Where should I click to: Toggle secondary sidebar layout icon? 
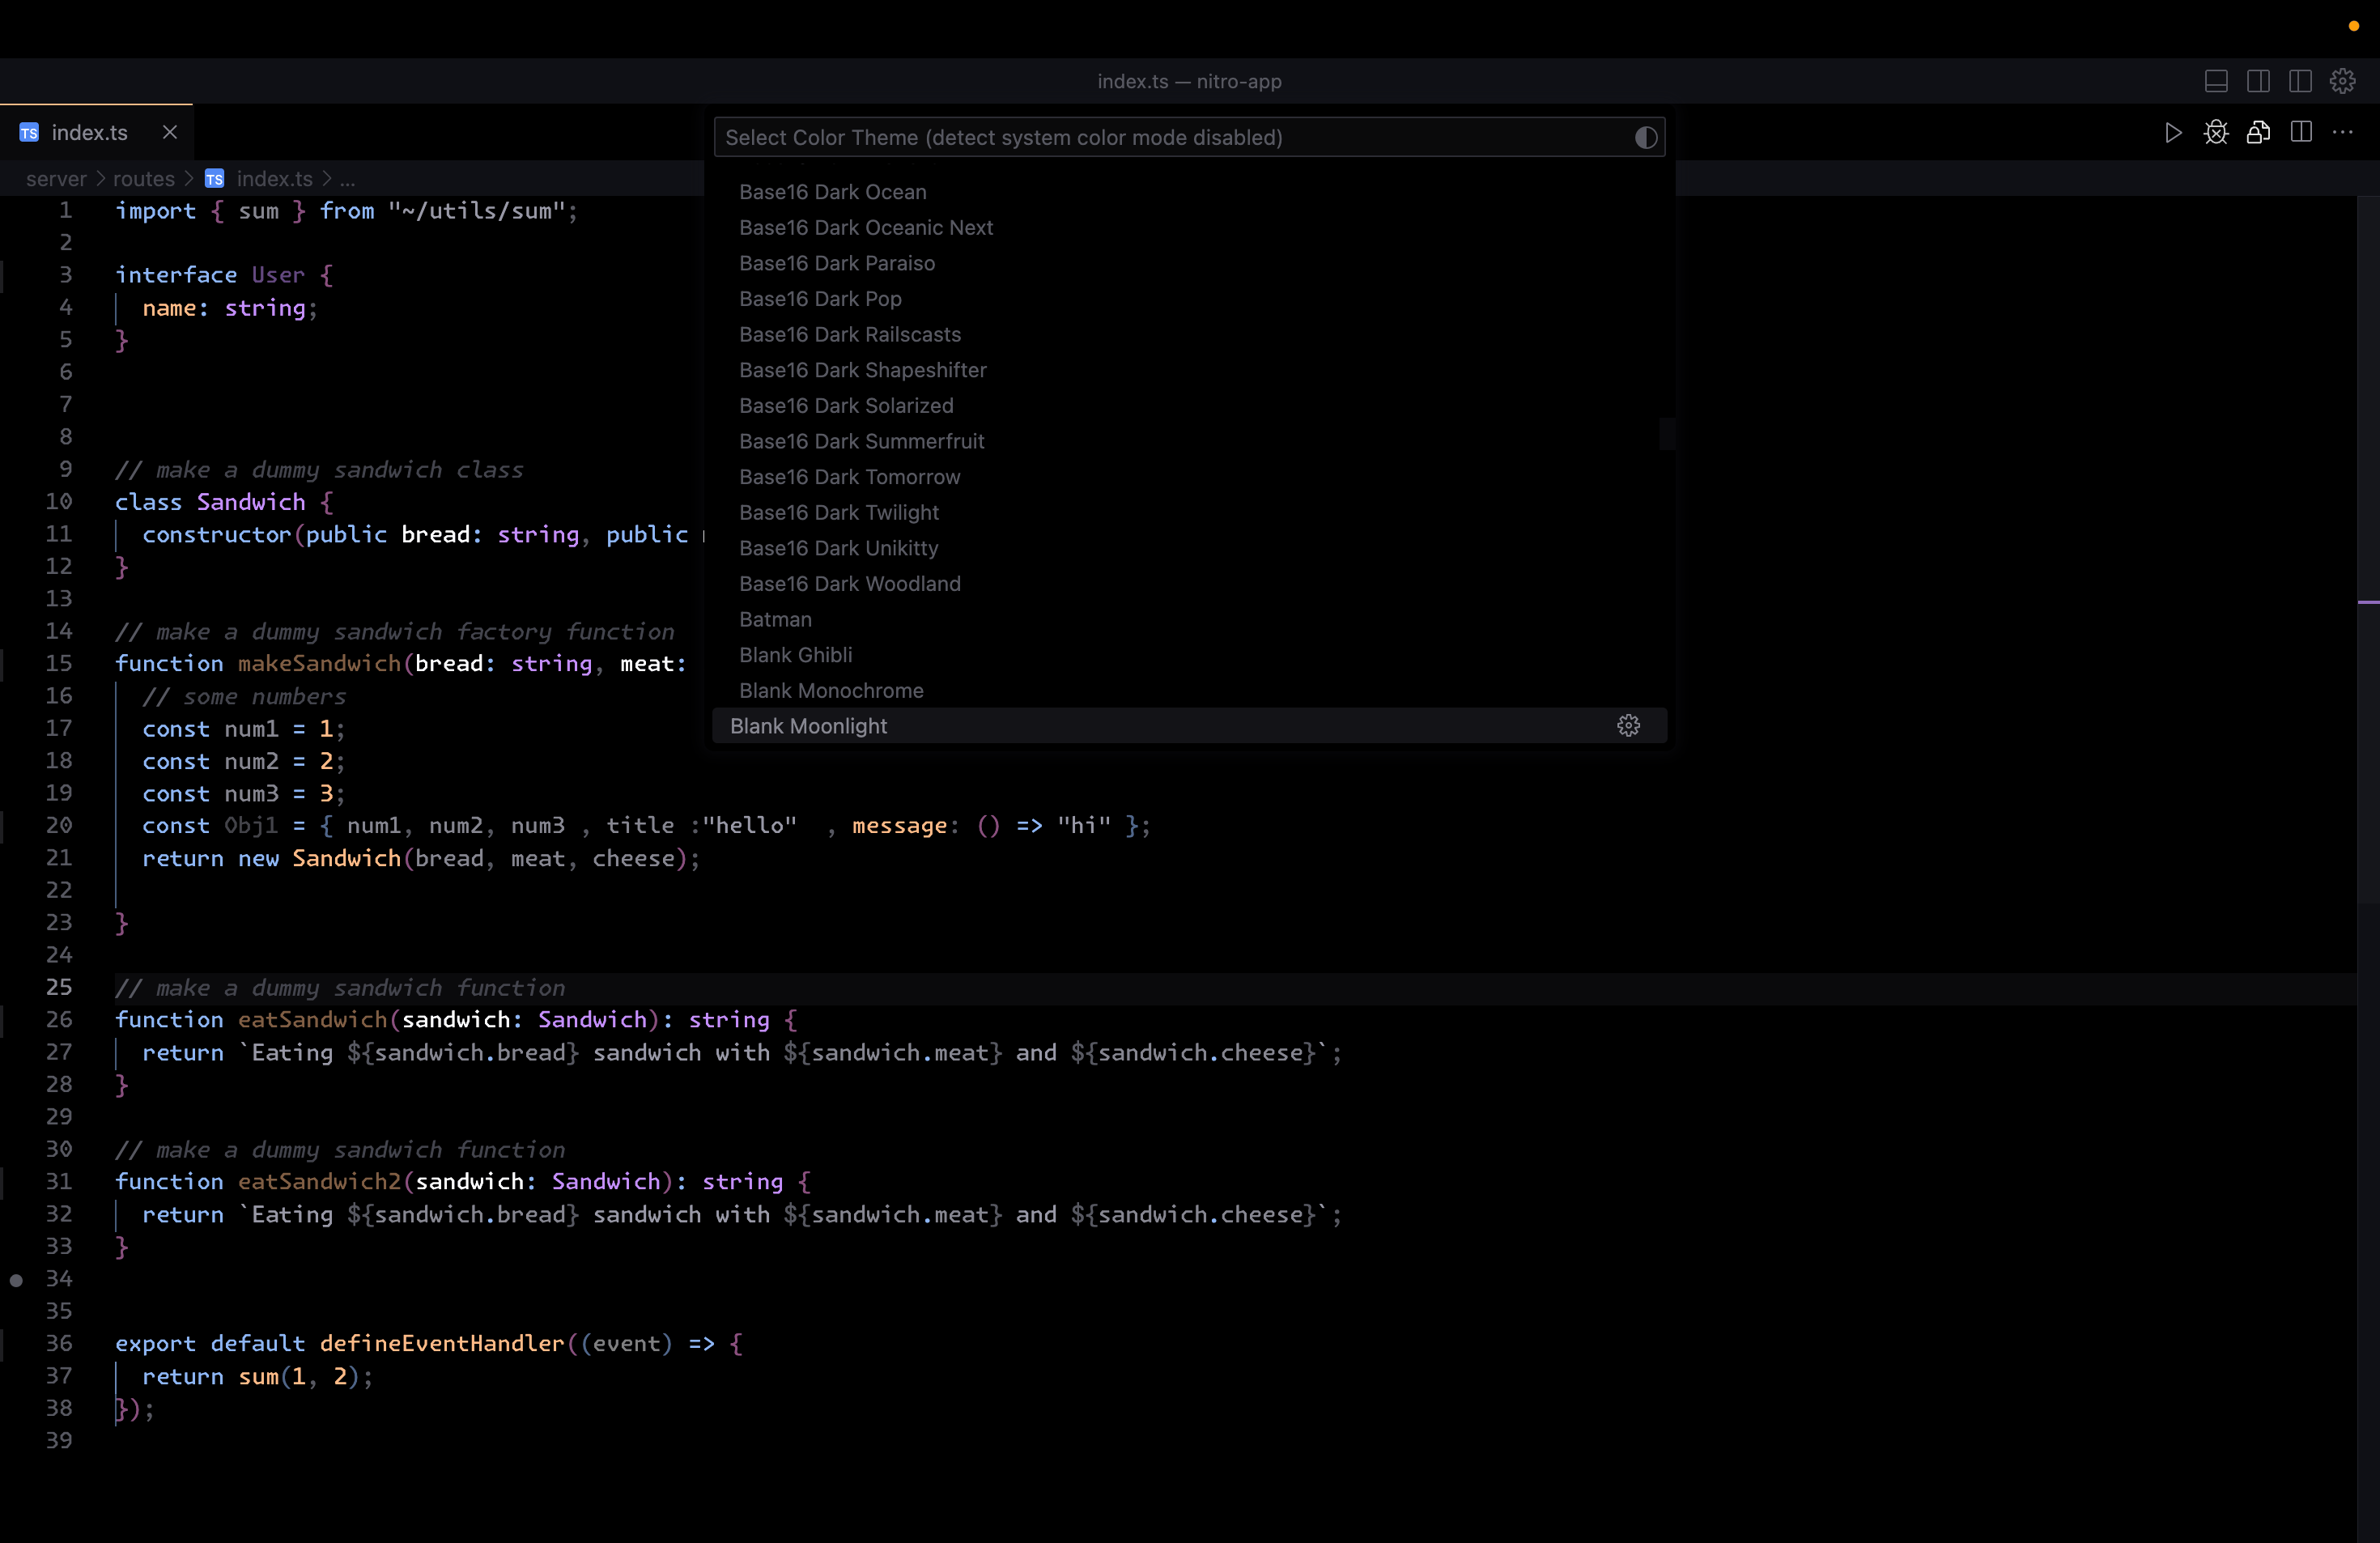click(x=2300, y=81)
